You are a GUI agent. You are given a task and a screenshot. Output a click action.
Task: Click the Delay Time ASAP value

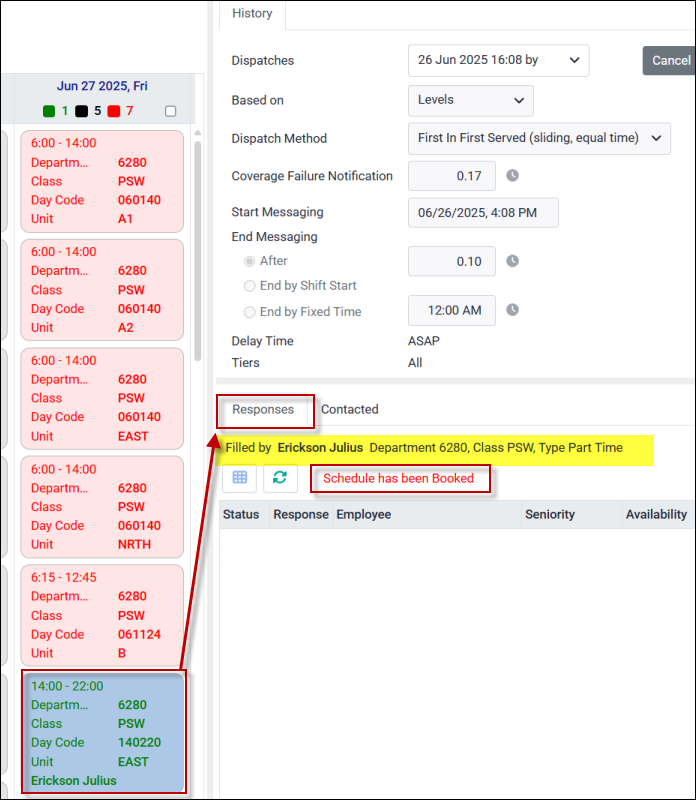(x=424, y=341)
